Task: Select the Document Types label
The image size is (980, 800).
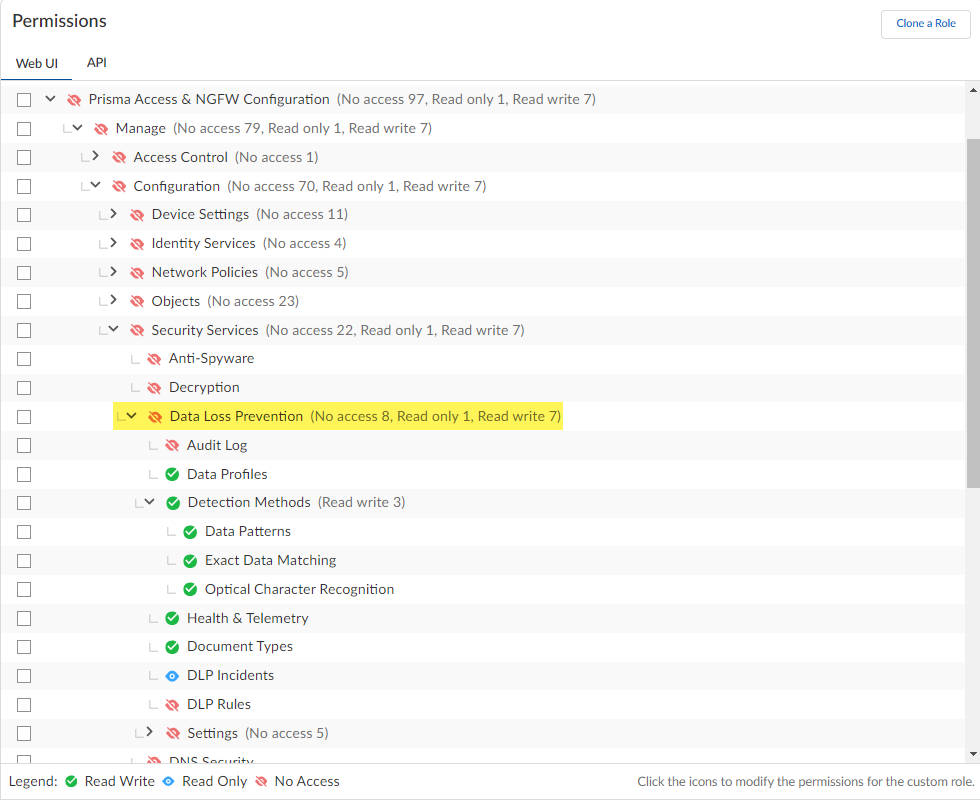Action: (240, 647)
